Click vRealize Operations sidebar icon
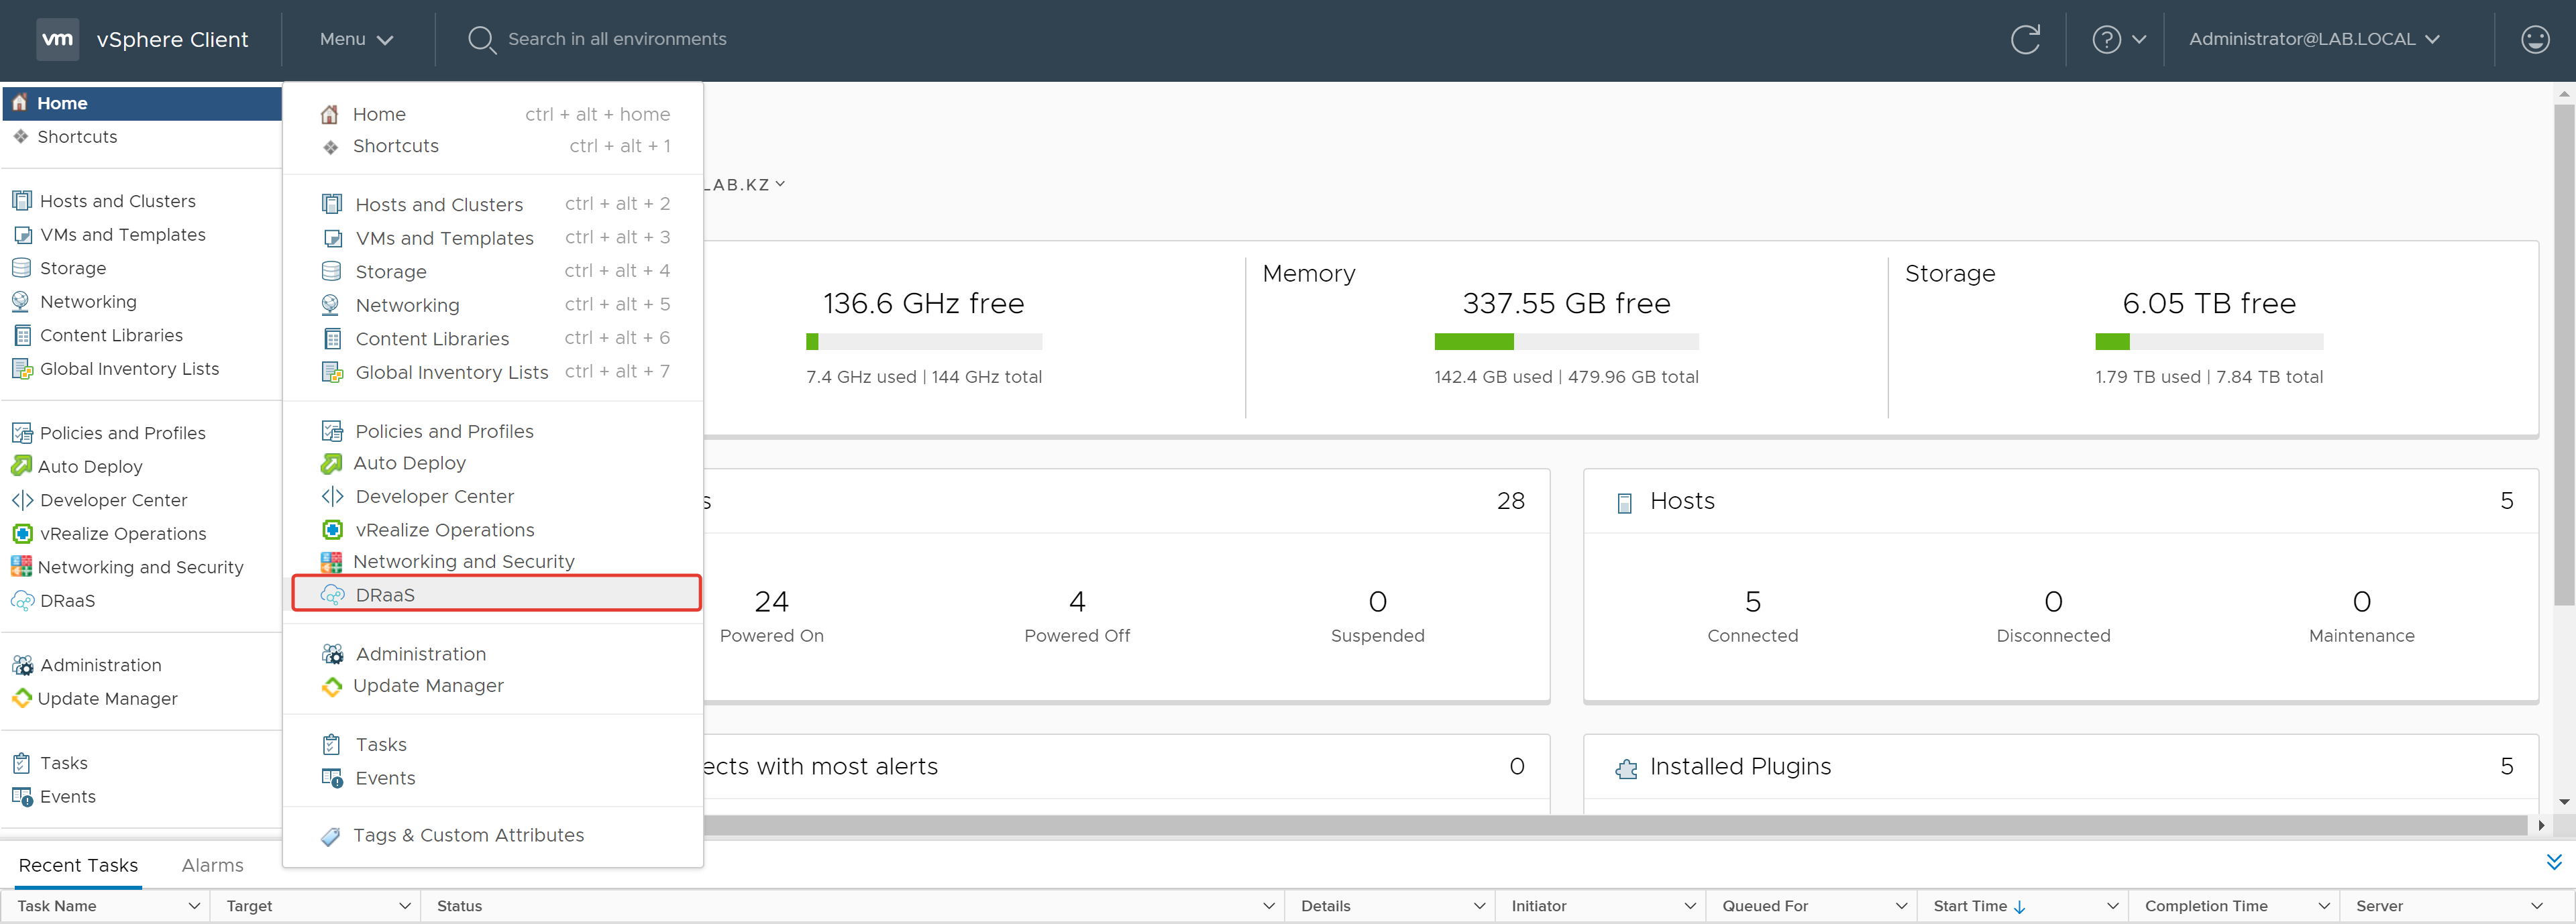 coord(22,533)
